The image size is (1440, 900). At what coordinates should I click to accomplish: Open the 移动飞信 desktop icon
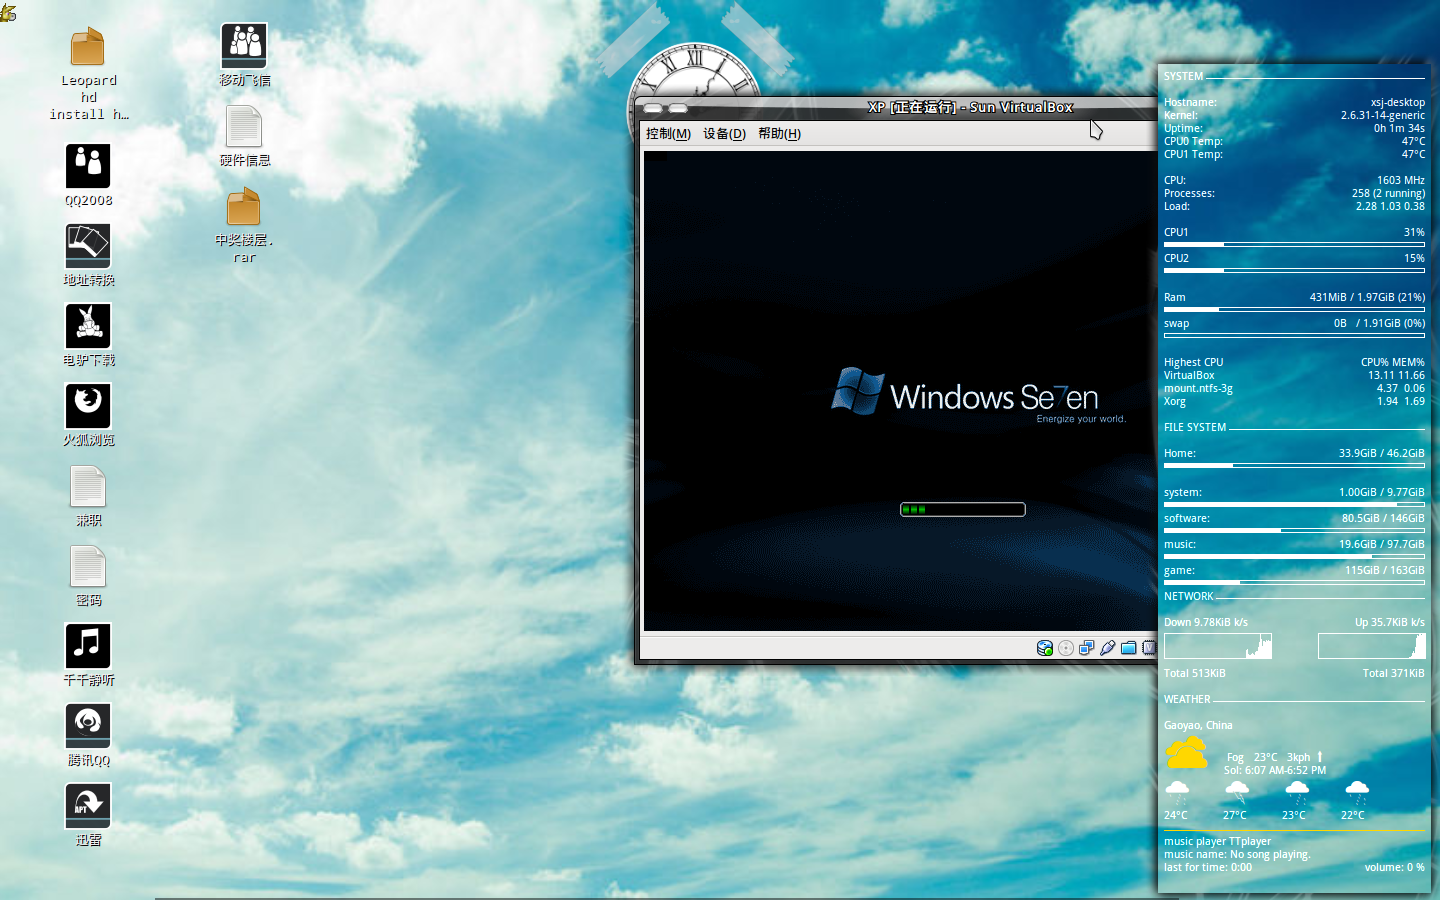point(244,46)
